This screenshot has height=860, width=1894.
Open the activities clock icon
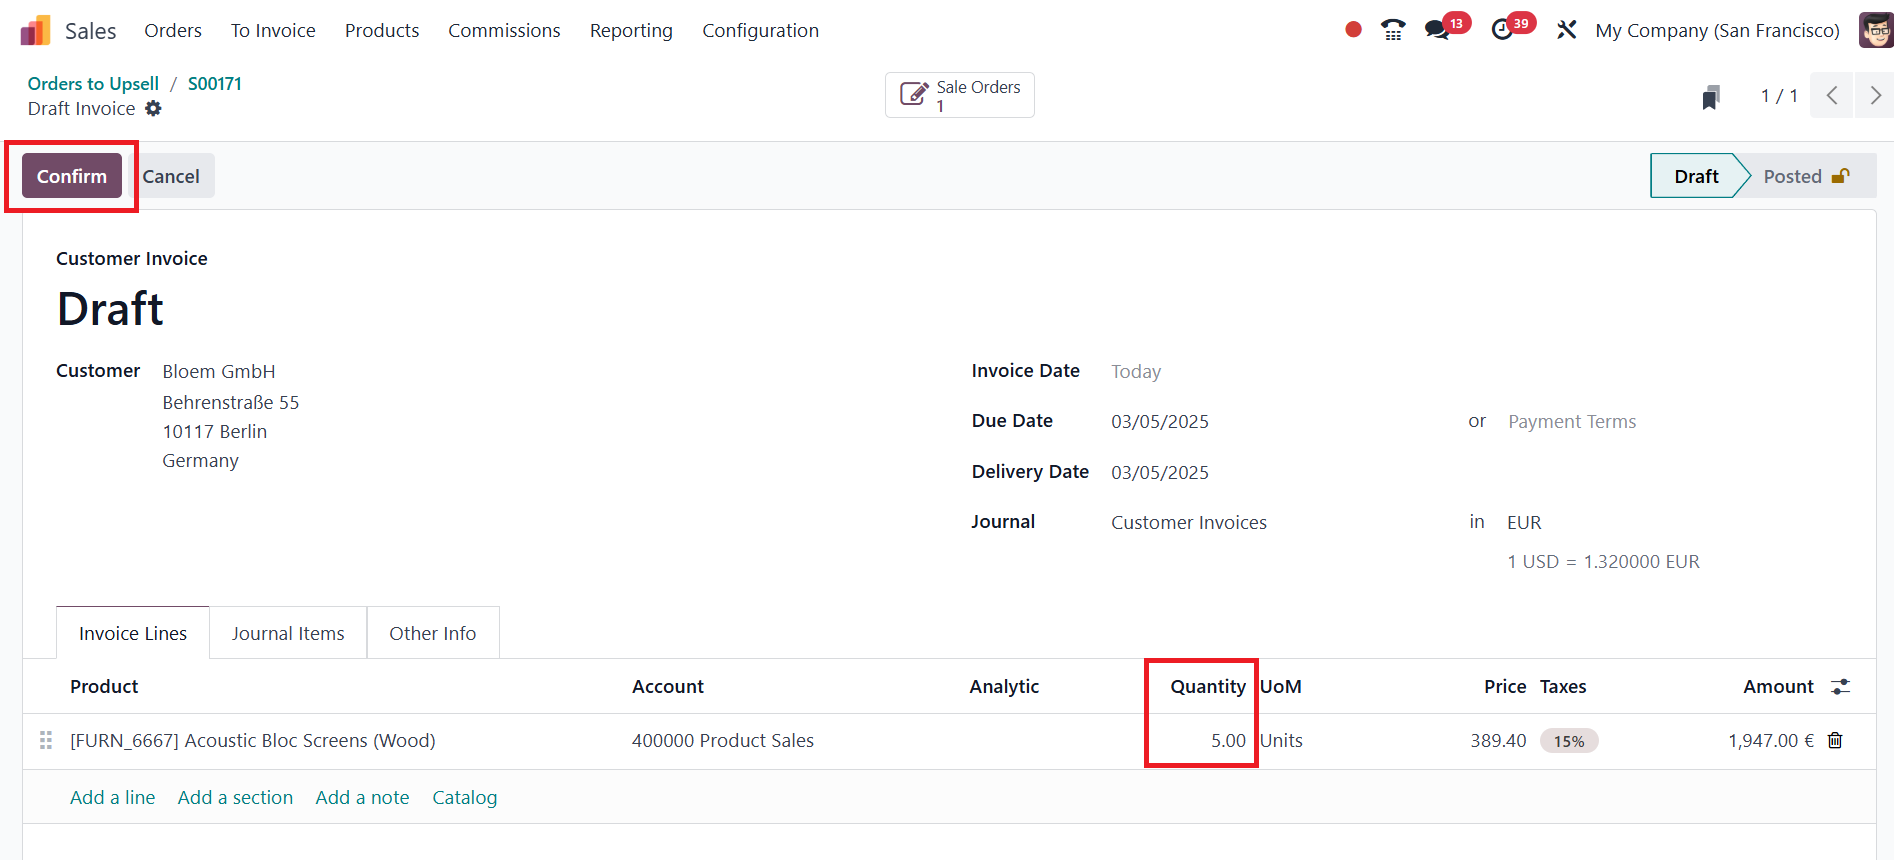tap(1502, 30)
